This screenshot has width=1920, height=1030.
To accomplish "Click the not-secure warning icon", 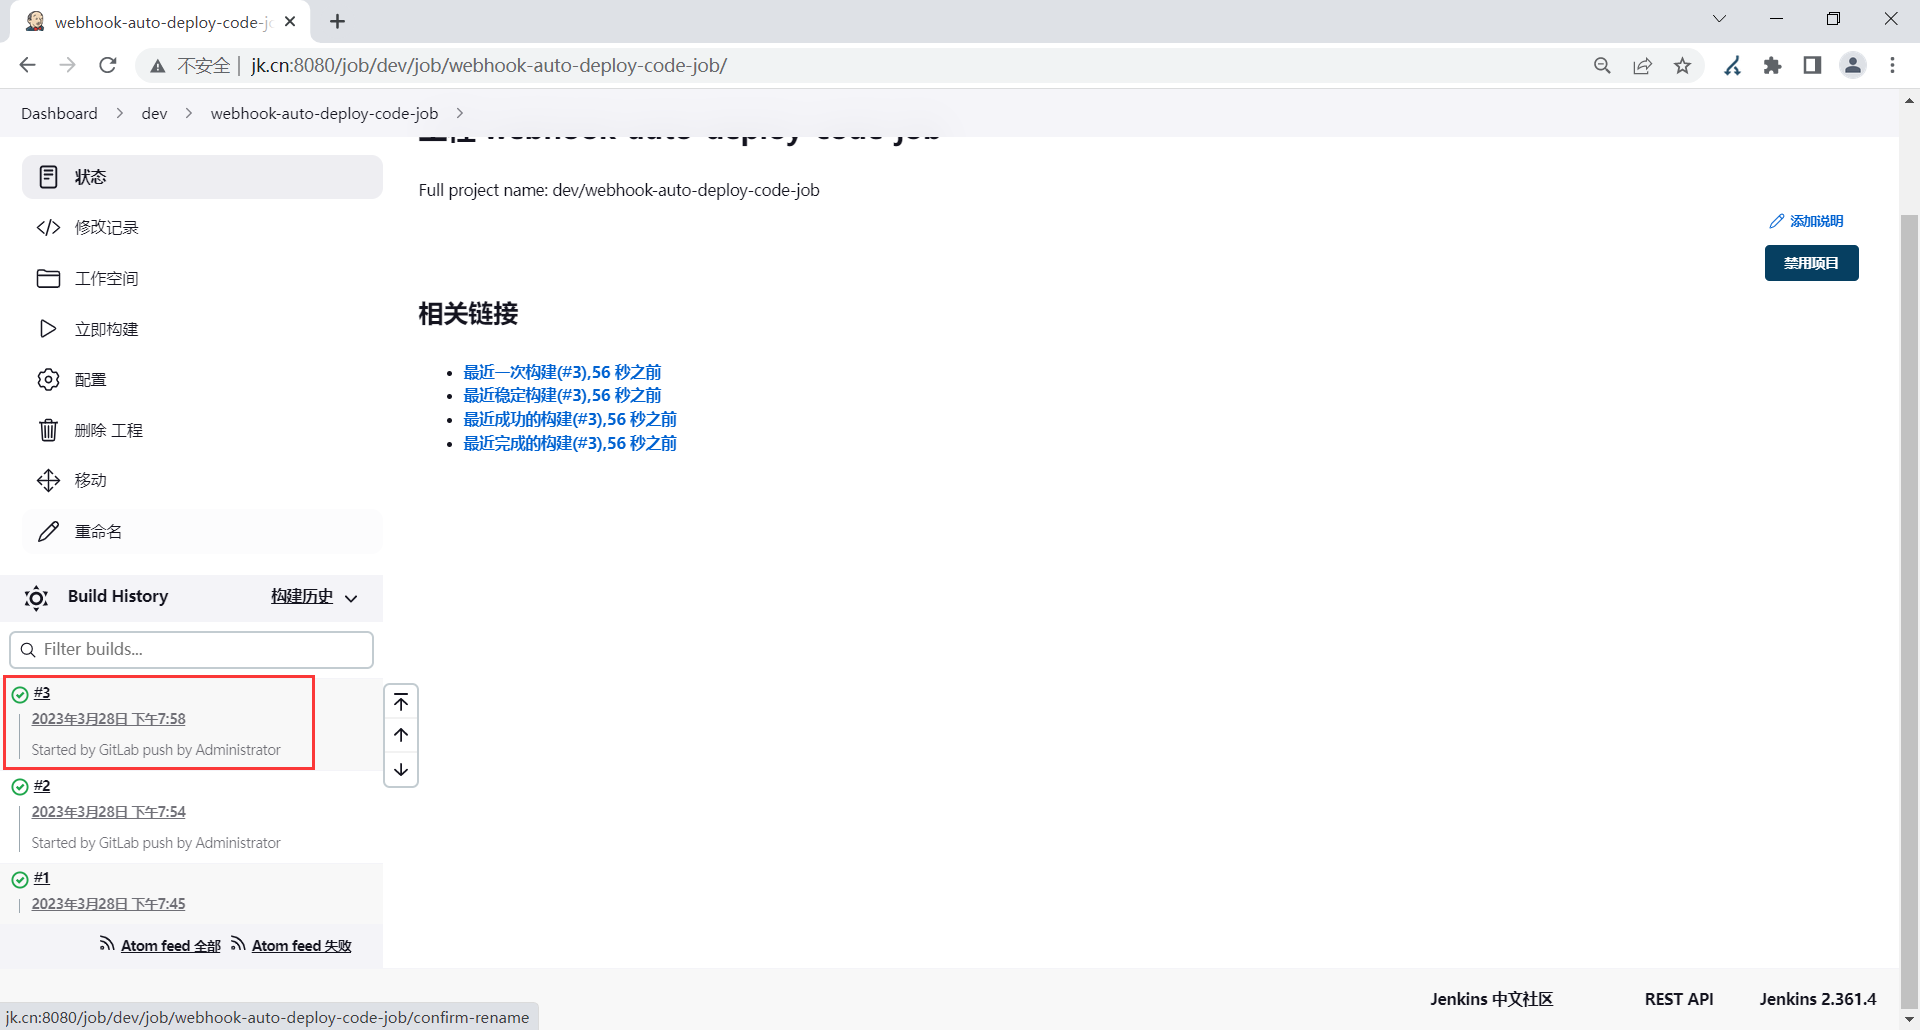I will click(x=157, y=66).
